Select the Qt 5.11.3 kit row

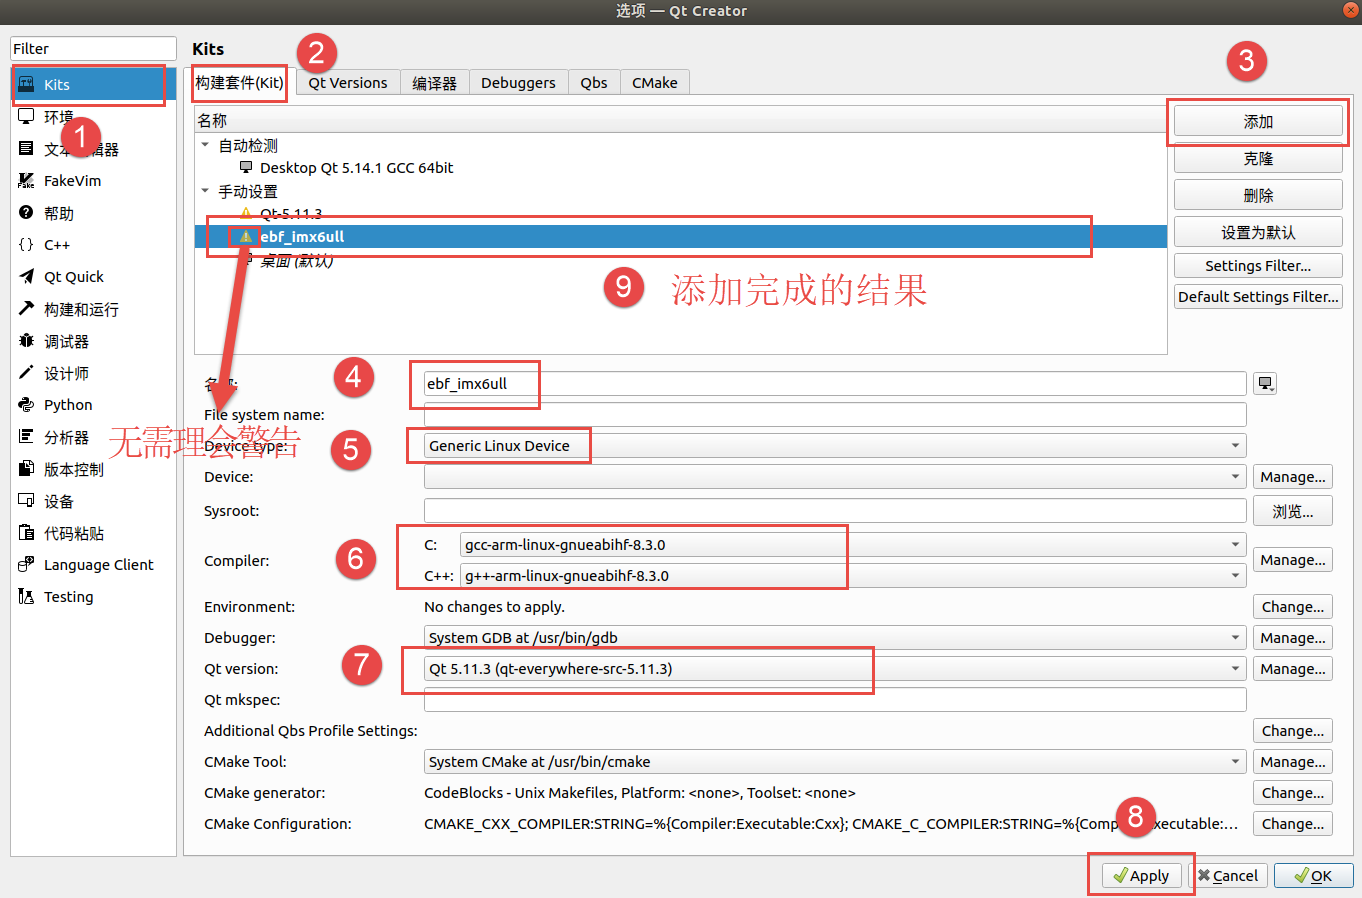pyautogui.click(x=681, y=214)
